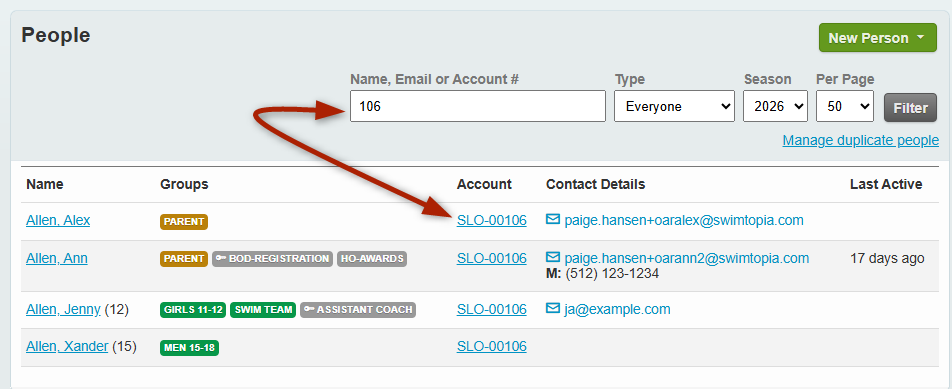Click the email envelope icon for Ann Allen
Viewport: 952px width, 389px height.
coord(552,257)
